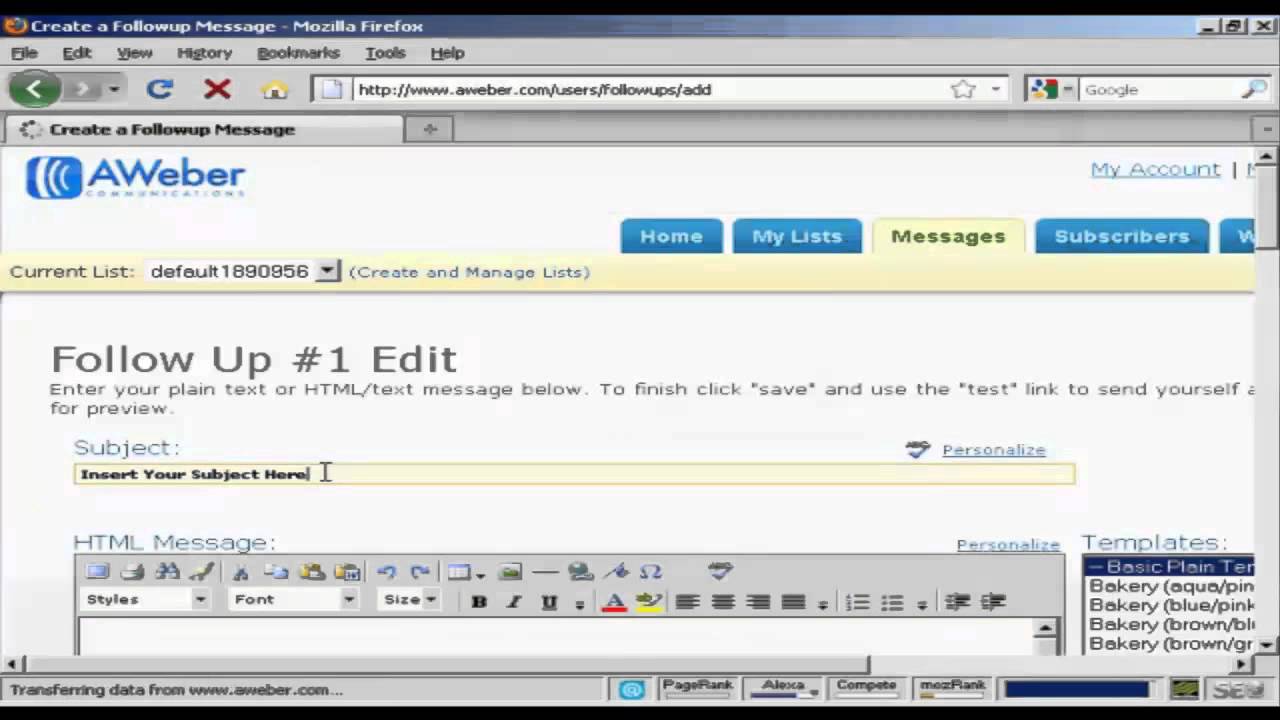Screen dimensions: 1280x720
Task: Undo the last edit
Action: (x=386, y=572)
